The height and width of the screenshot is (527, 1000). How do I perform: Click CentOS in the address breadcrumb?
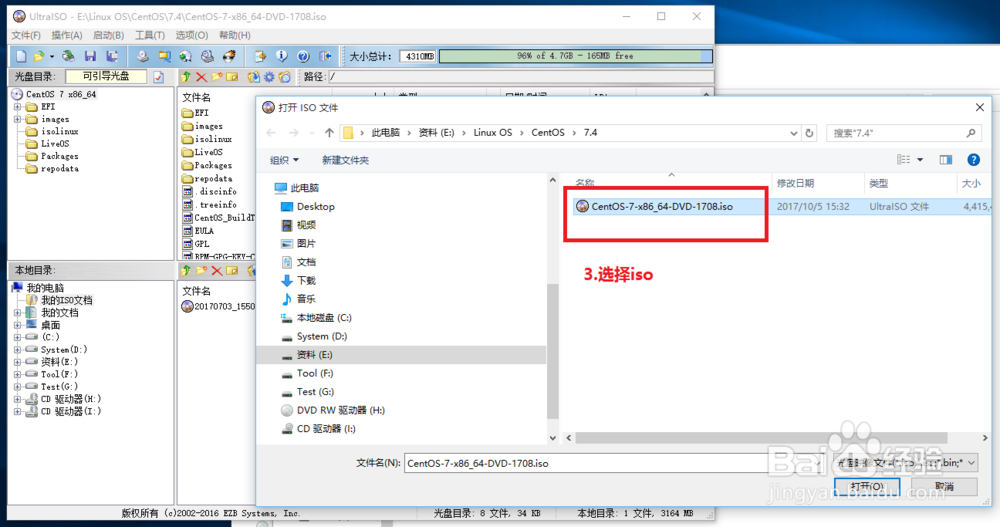coord(548,133)
